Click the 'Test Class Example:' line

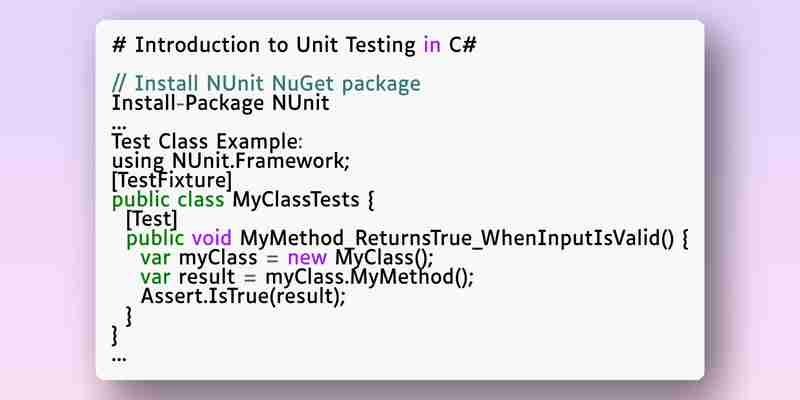(x=208, y=141)
